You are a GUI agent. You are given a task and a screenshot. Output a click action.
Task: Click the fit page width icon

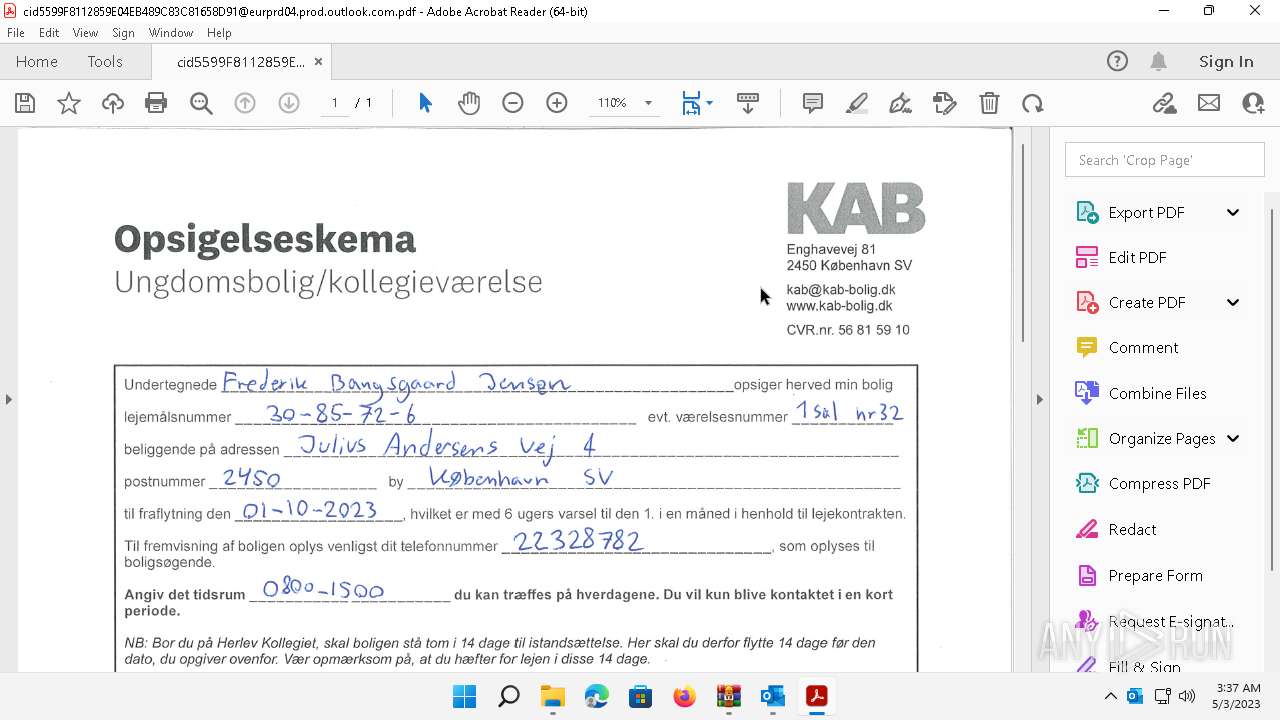coord(691,103)
